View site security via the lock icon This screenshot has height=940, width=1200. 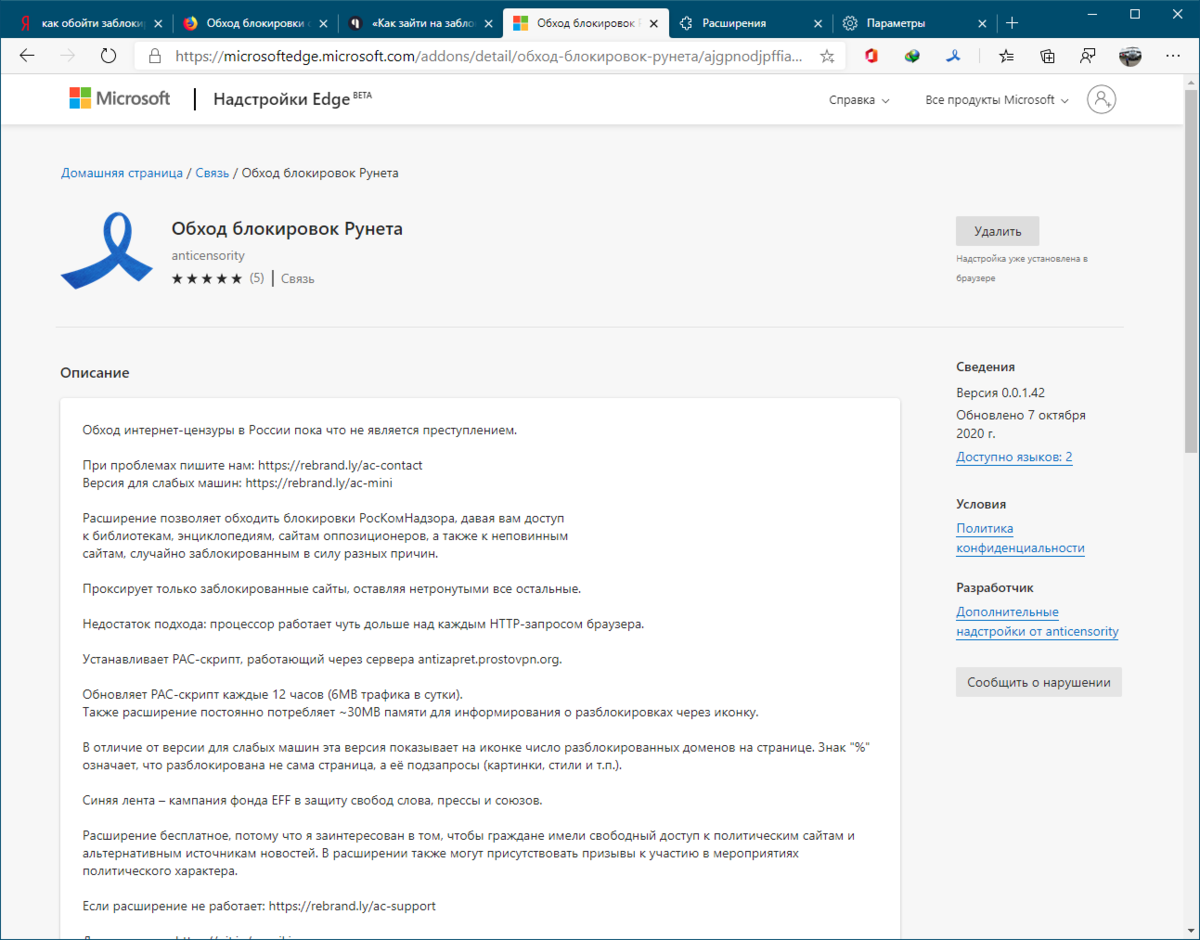click(x=153, y=57)
